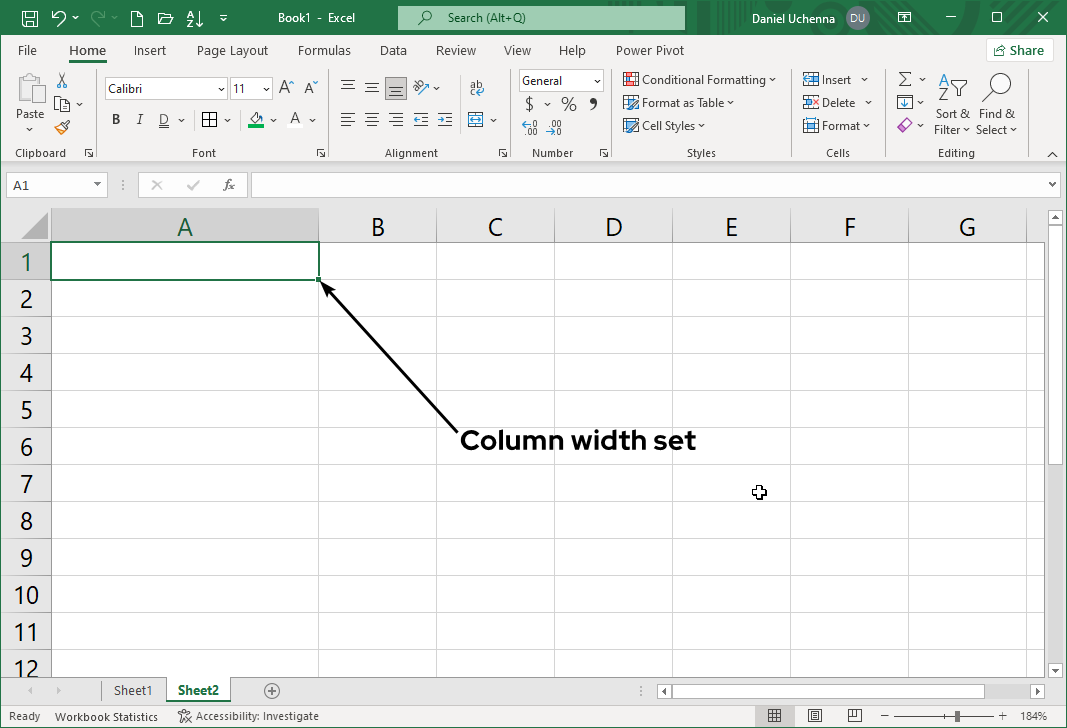This screenshot has height=728, width=1067.
Task: Click the Workbook Statistics status bar item
Action: 106,716
